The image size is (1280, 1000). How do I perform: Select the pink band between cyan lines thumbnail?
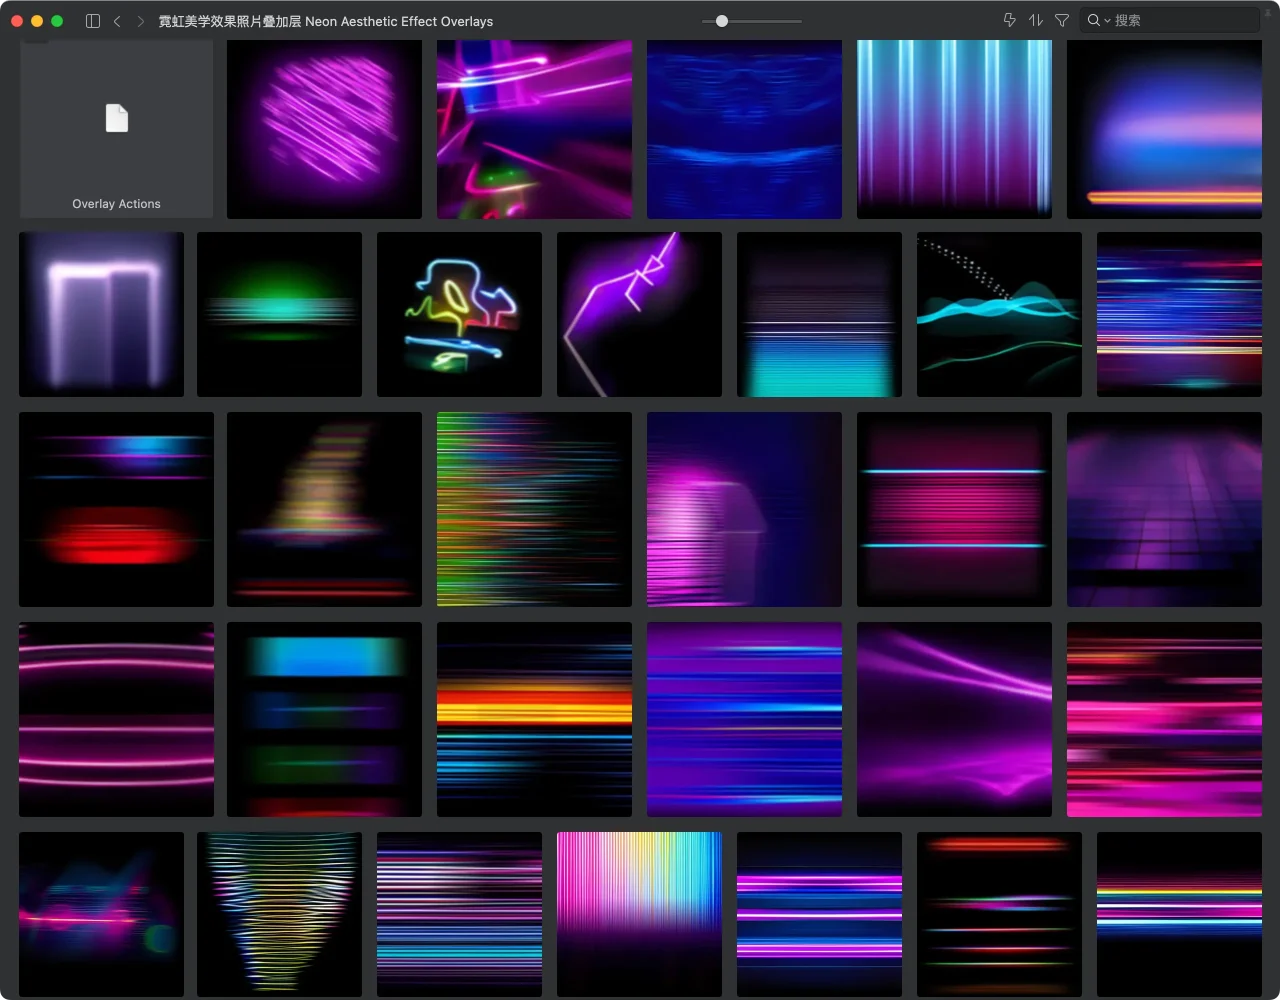[x=954, y=509]
